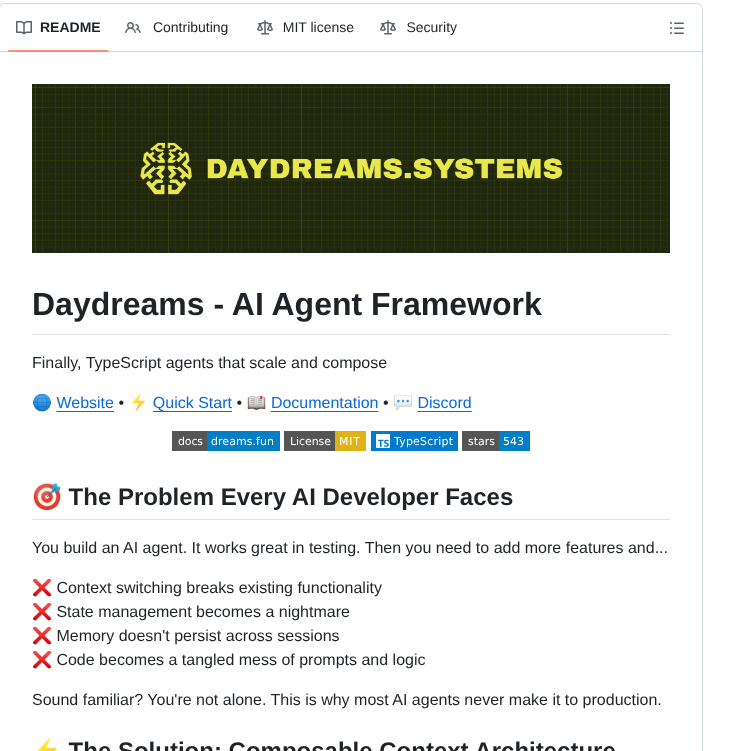Switch to the README tab
Viewport: 729px width, 751px height.
[58, 28]
